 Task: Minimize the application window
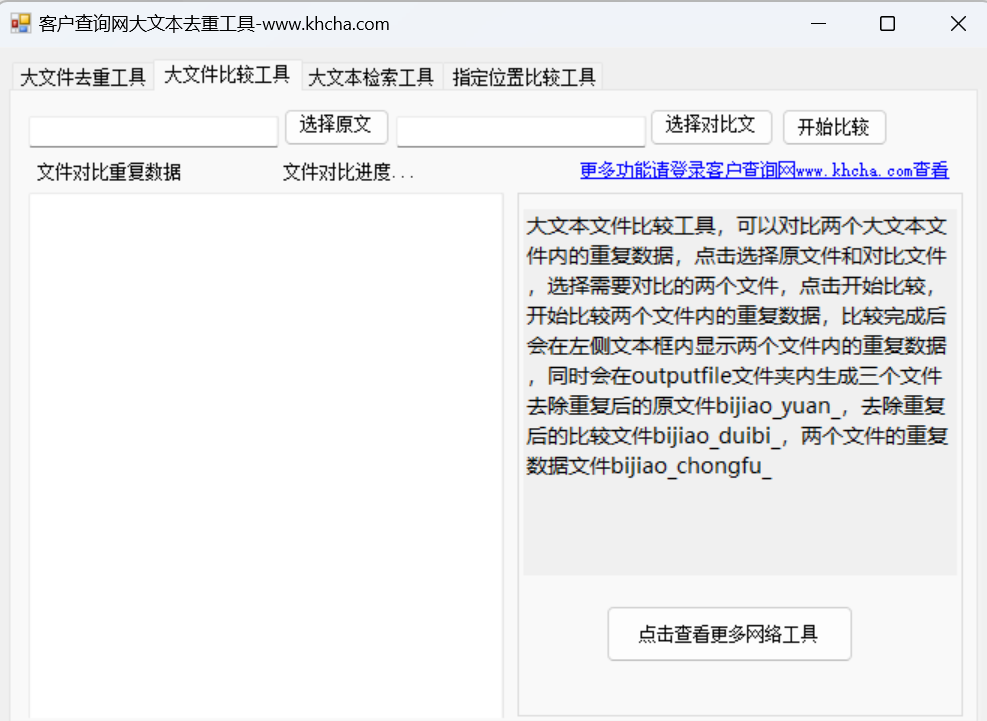pyautogui.click(x=817, y=24)
